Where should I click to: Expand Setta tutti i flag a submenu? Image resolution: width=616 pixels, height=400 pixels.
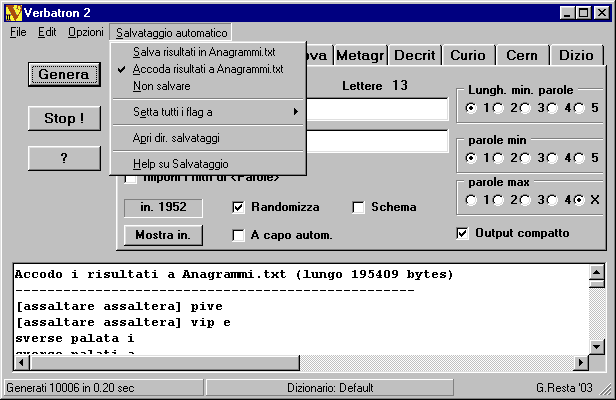208,112
